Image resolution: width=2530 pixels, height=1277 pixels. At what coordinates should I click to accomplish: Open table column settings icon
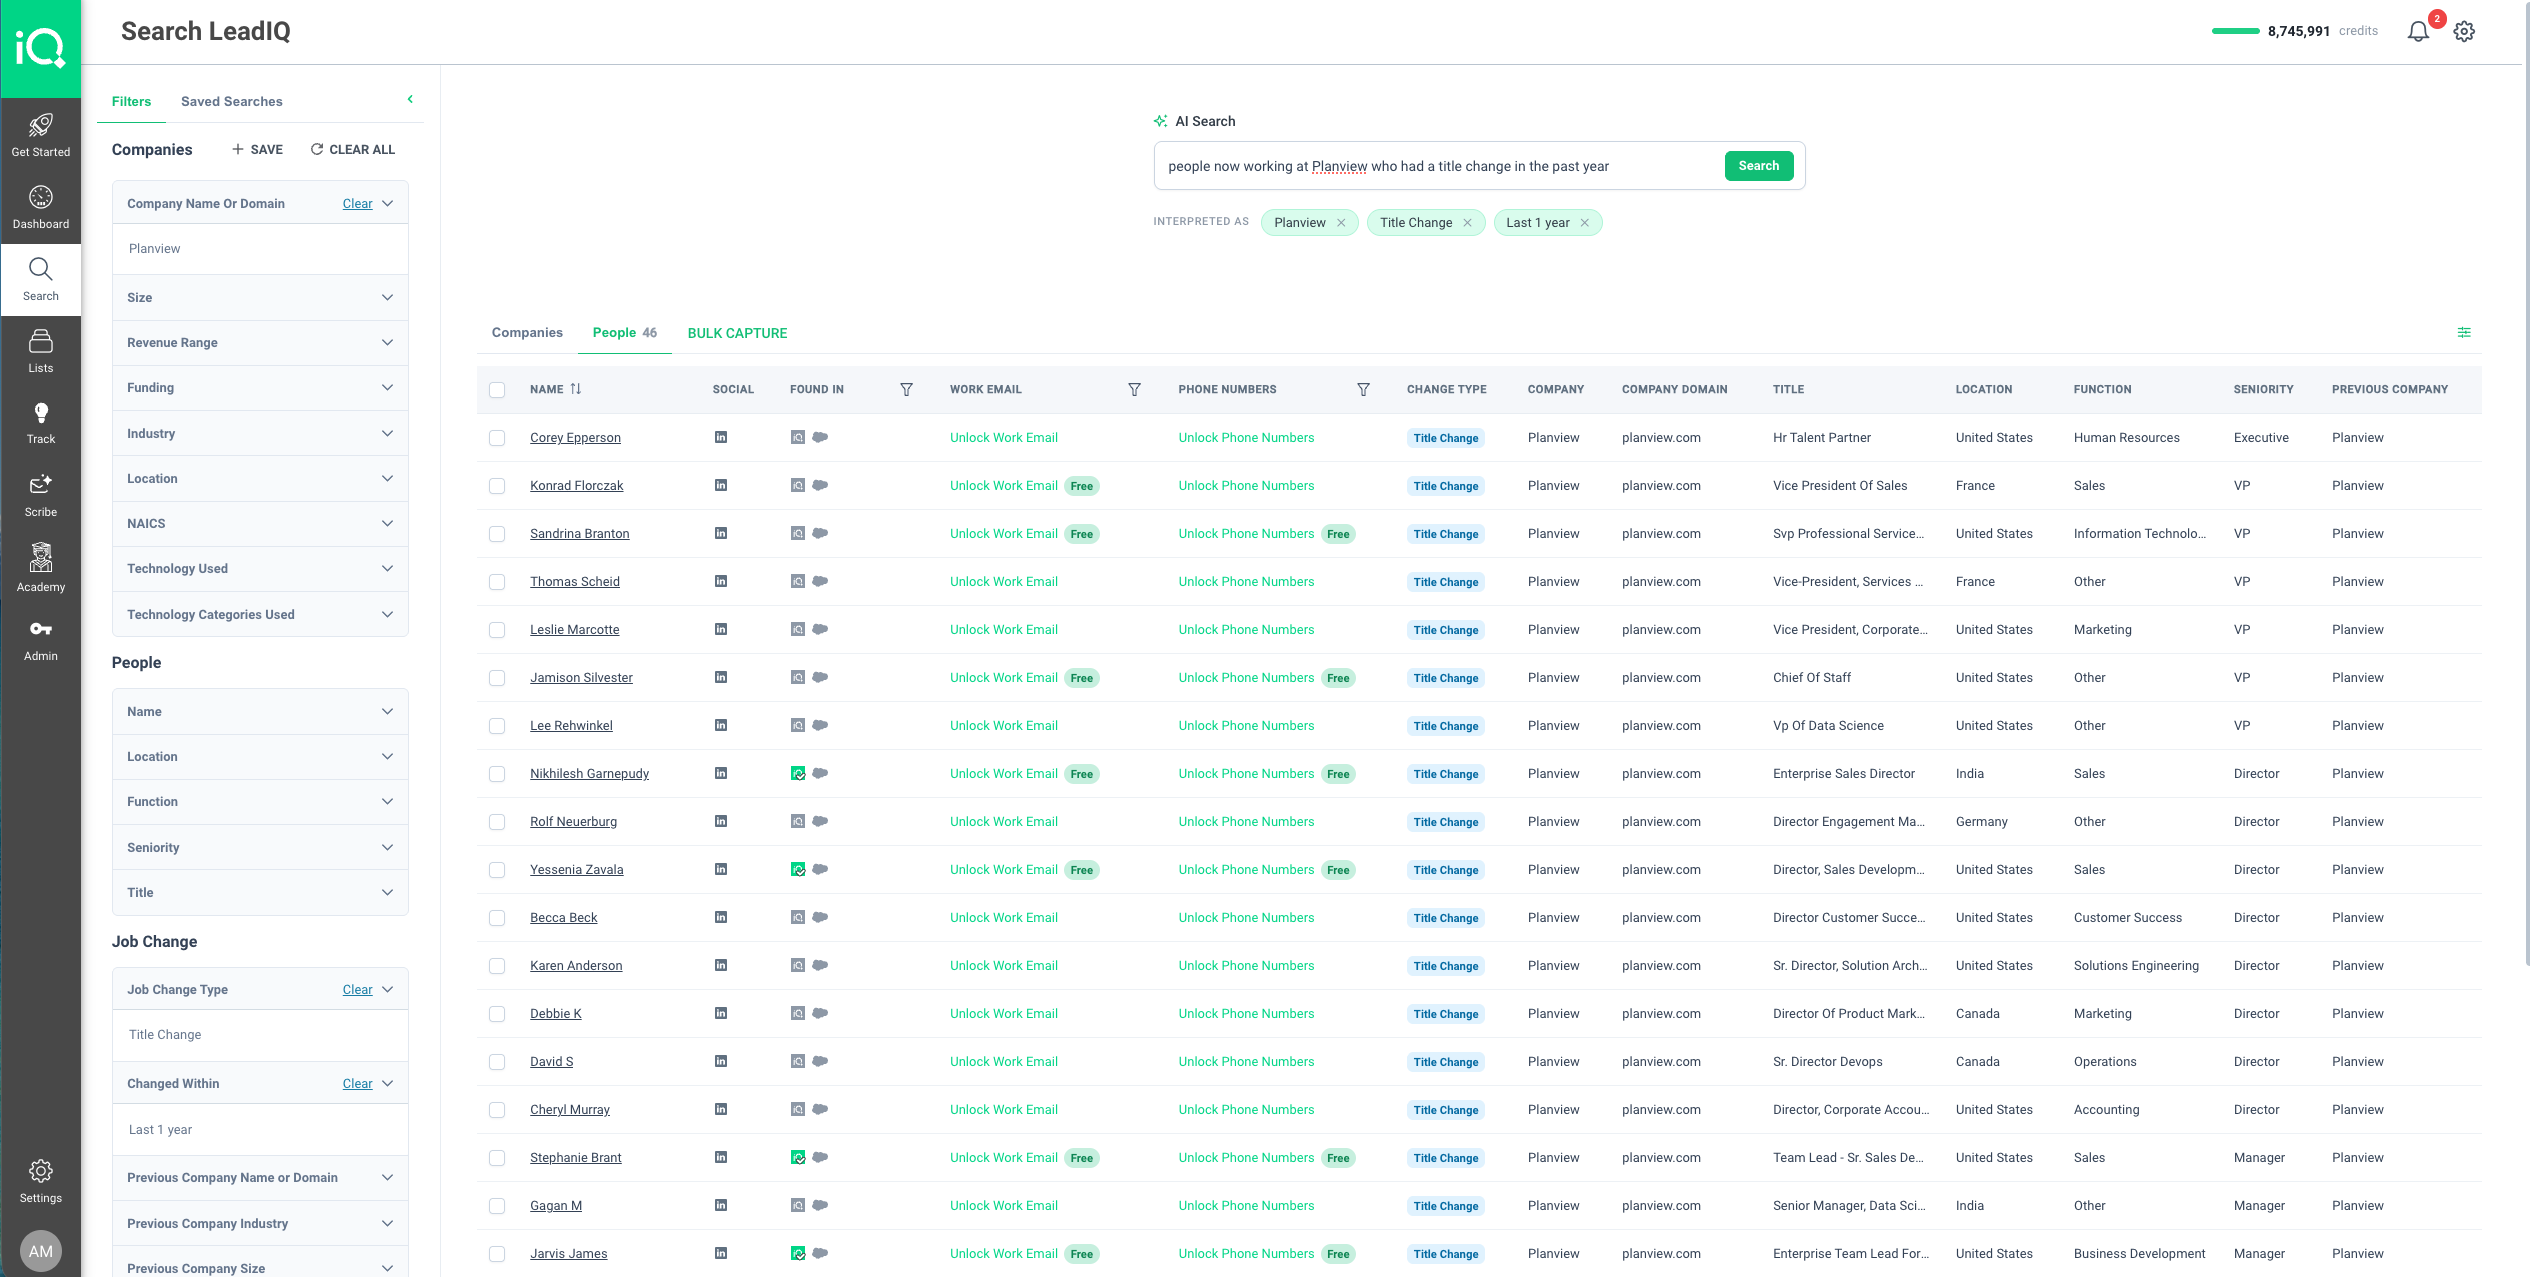pos(2464,332)
